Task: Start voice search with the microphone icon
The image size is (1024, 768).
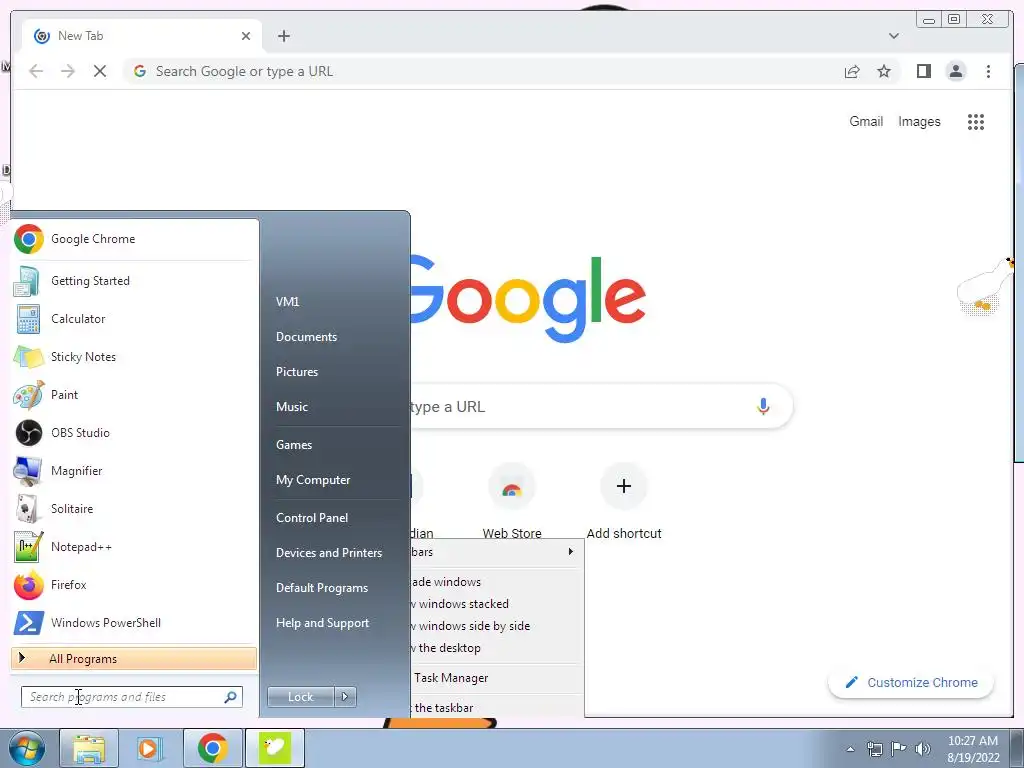Action: 763,406
